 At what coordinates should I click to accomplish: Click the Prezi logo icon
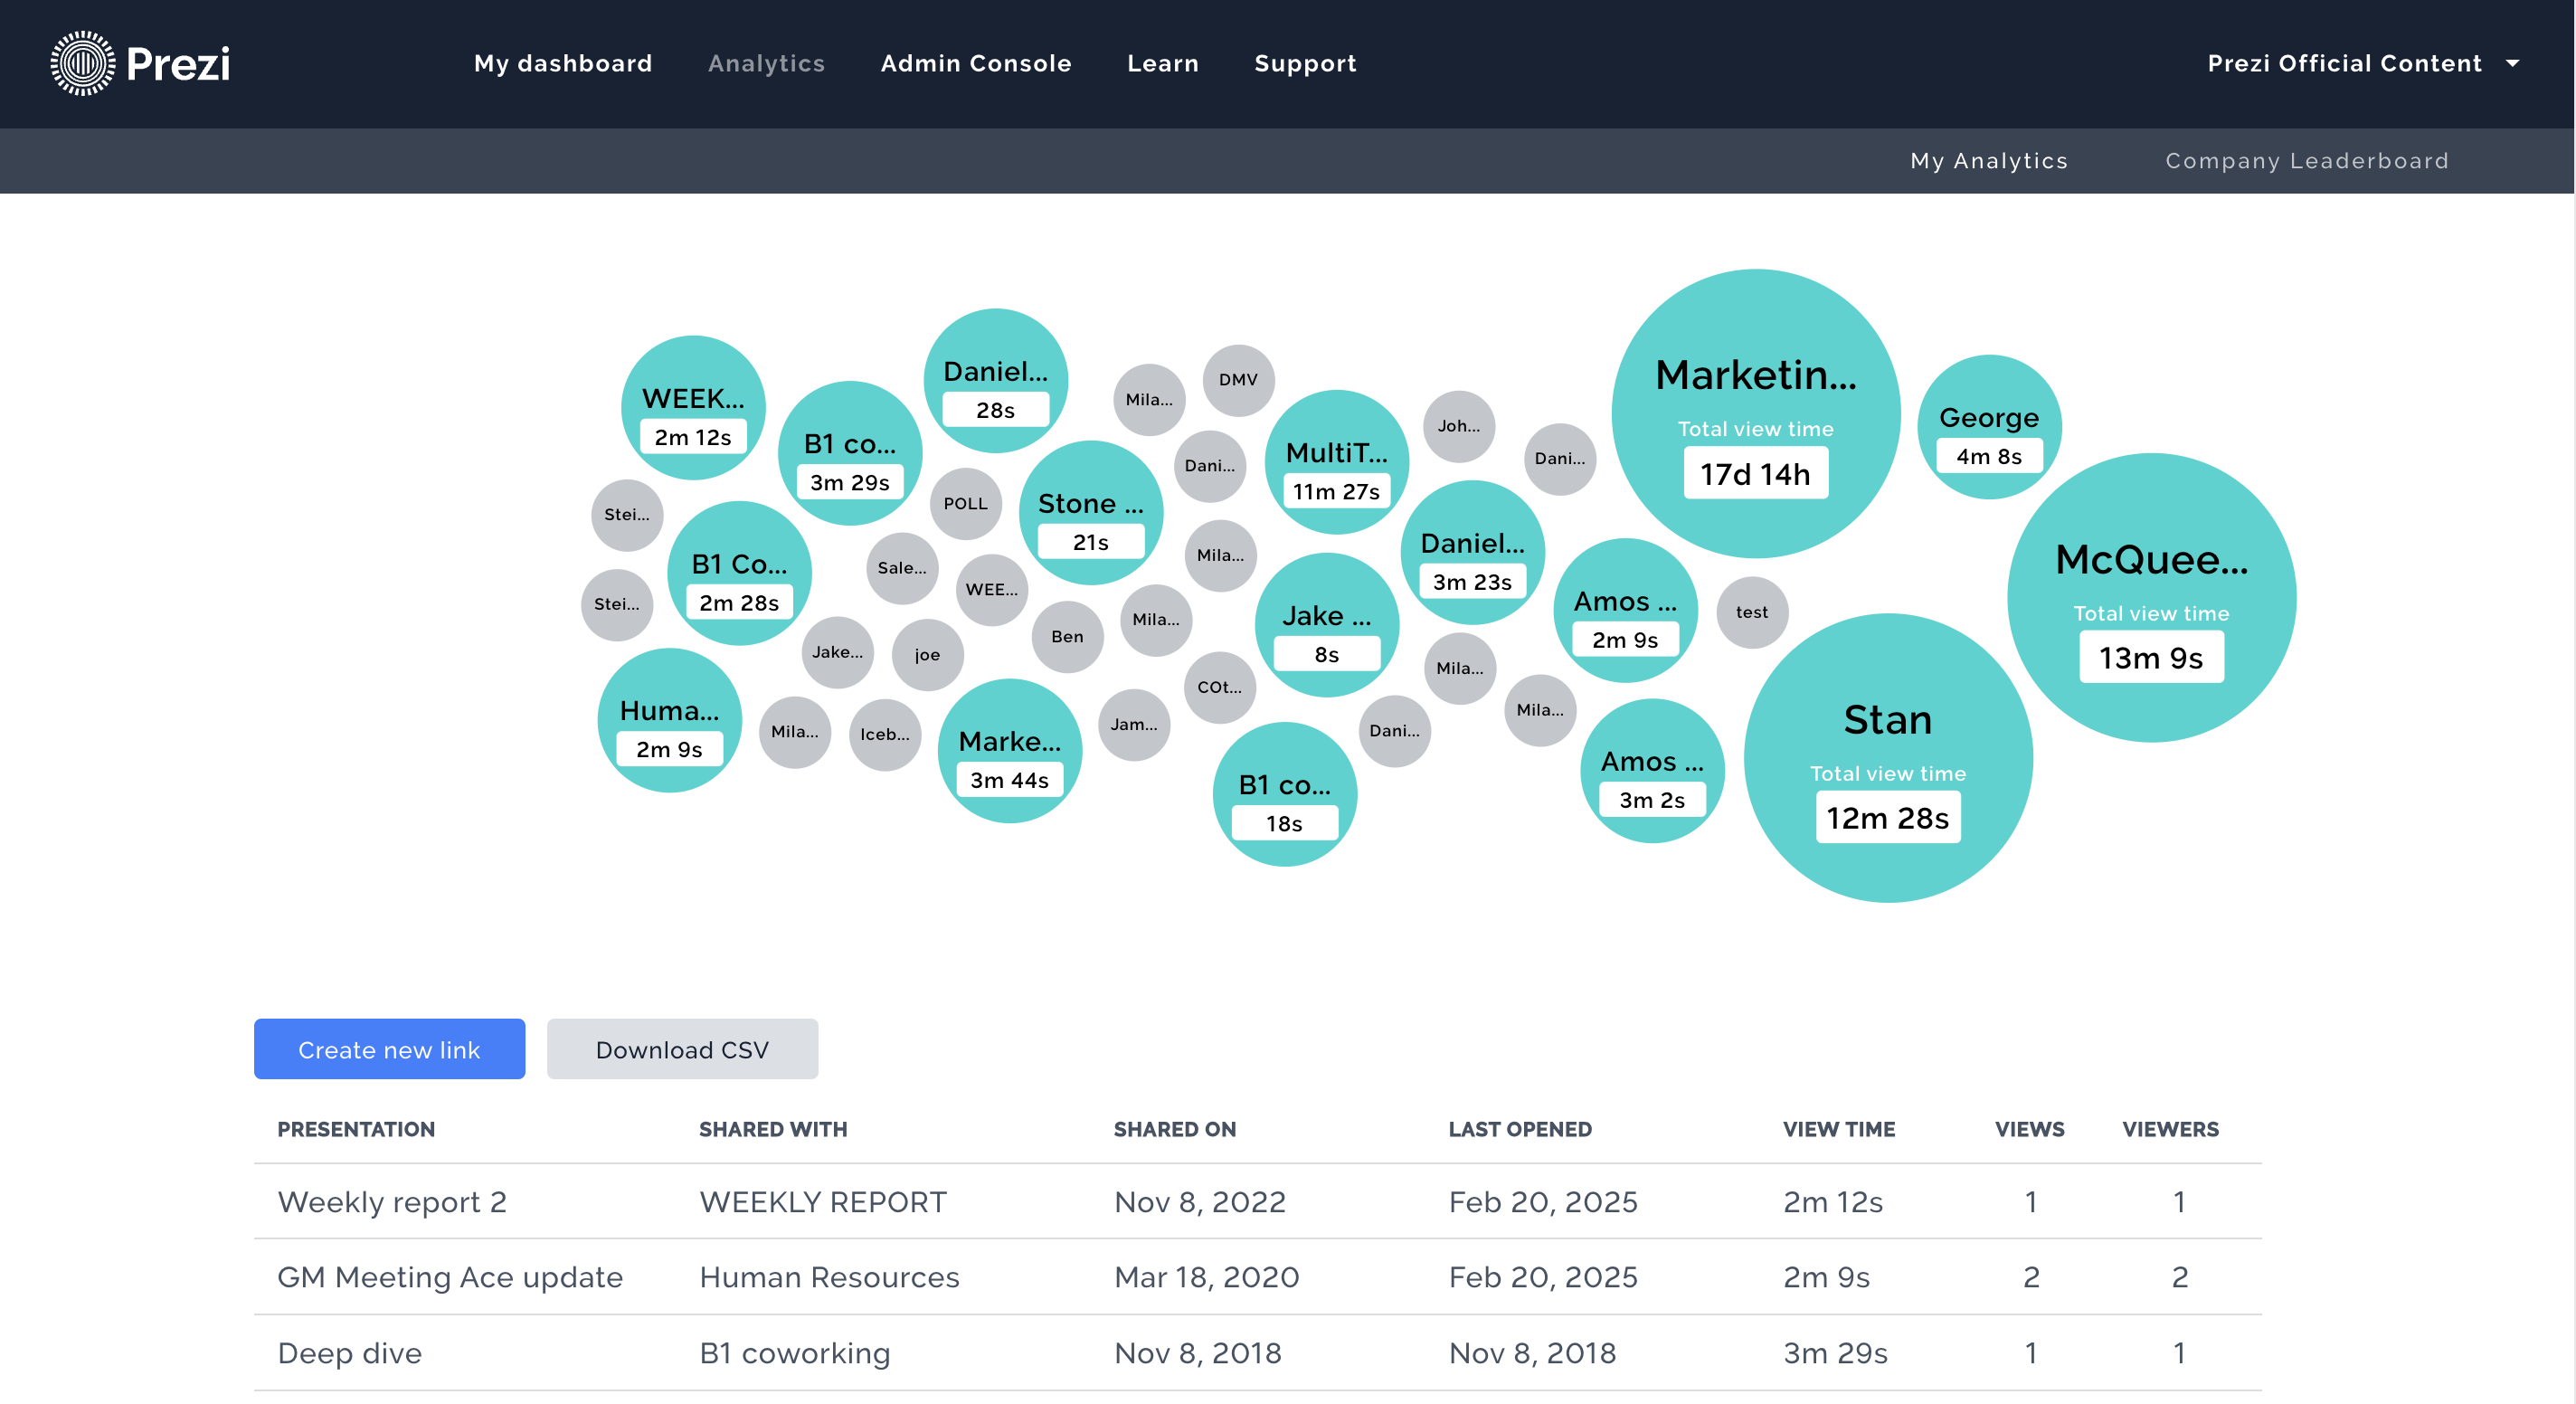83,63
